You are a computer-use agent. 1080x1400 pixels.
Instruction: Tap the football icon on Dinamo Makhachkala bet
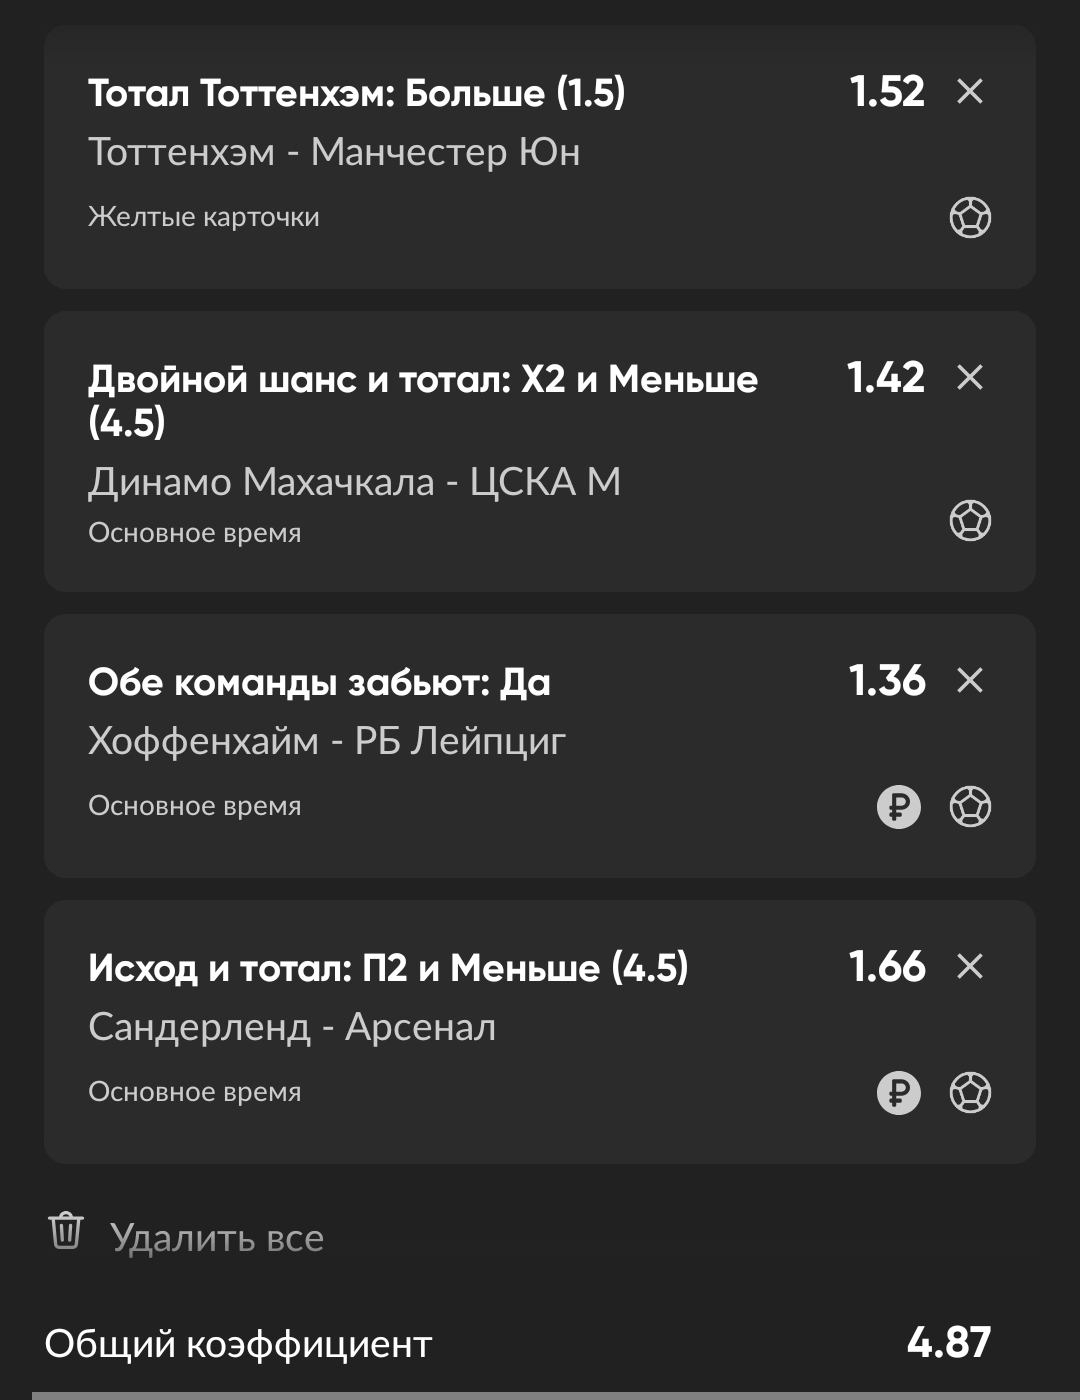click(970, 520)
